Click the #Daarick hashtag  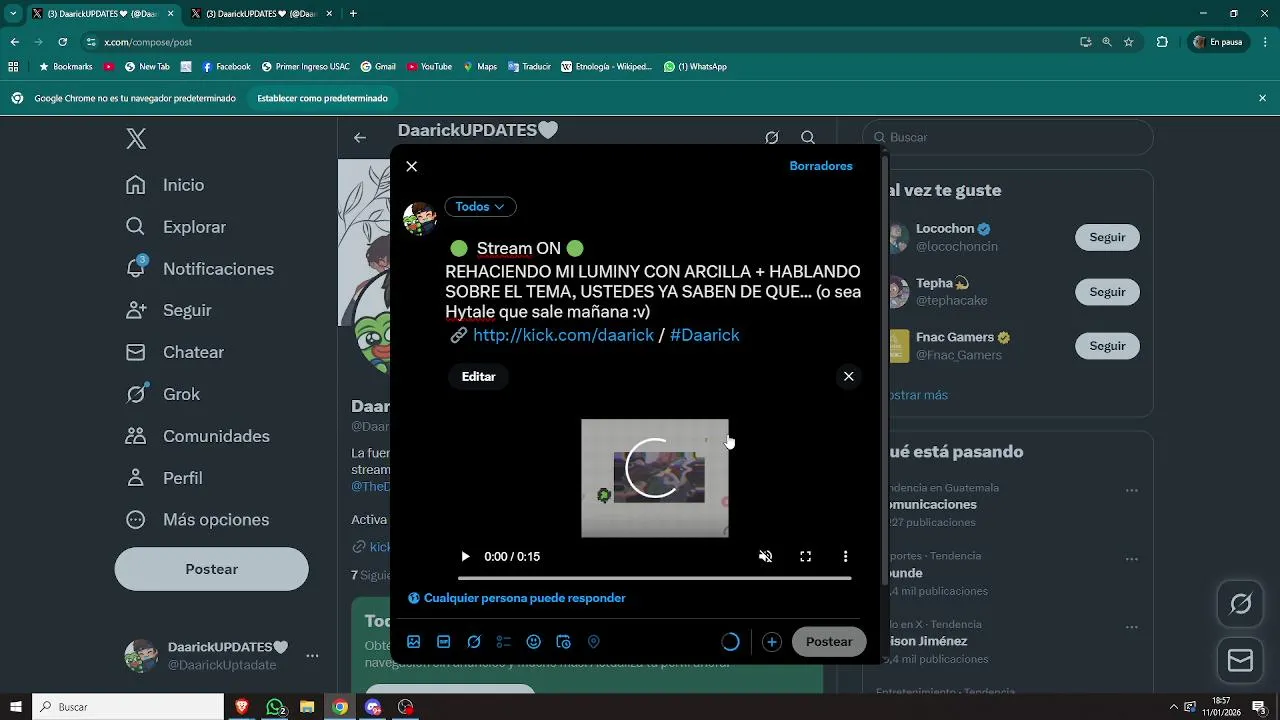[705, 335]
